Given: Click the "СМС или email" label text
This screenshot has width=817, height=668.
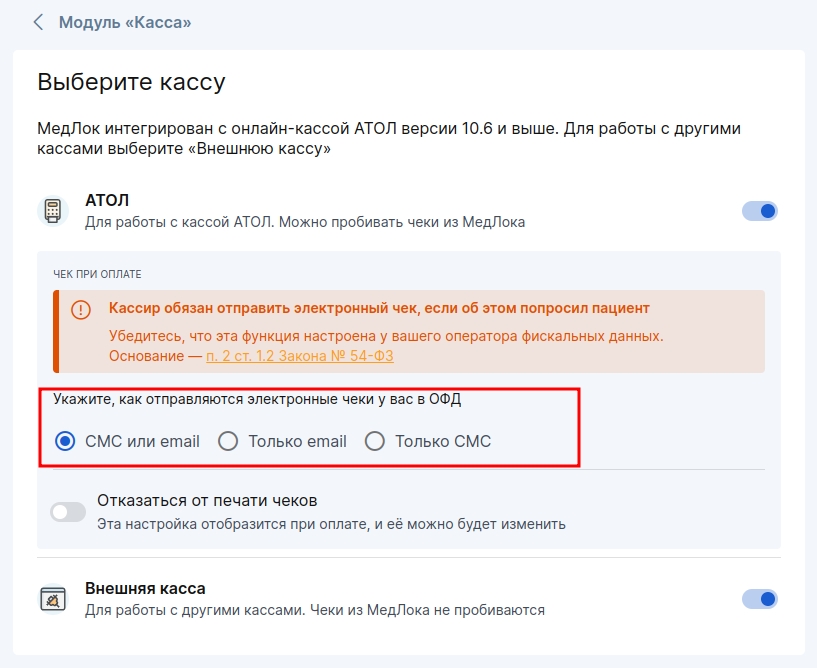Looking at the screenshot, I should click(142, 441).
